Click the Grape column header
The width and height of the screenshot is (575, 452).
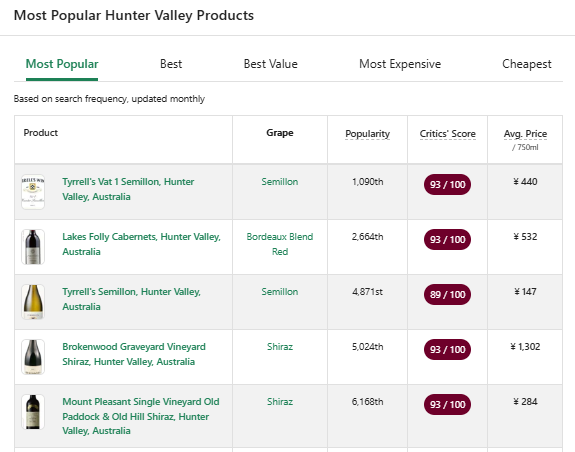(280, 133)
